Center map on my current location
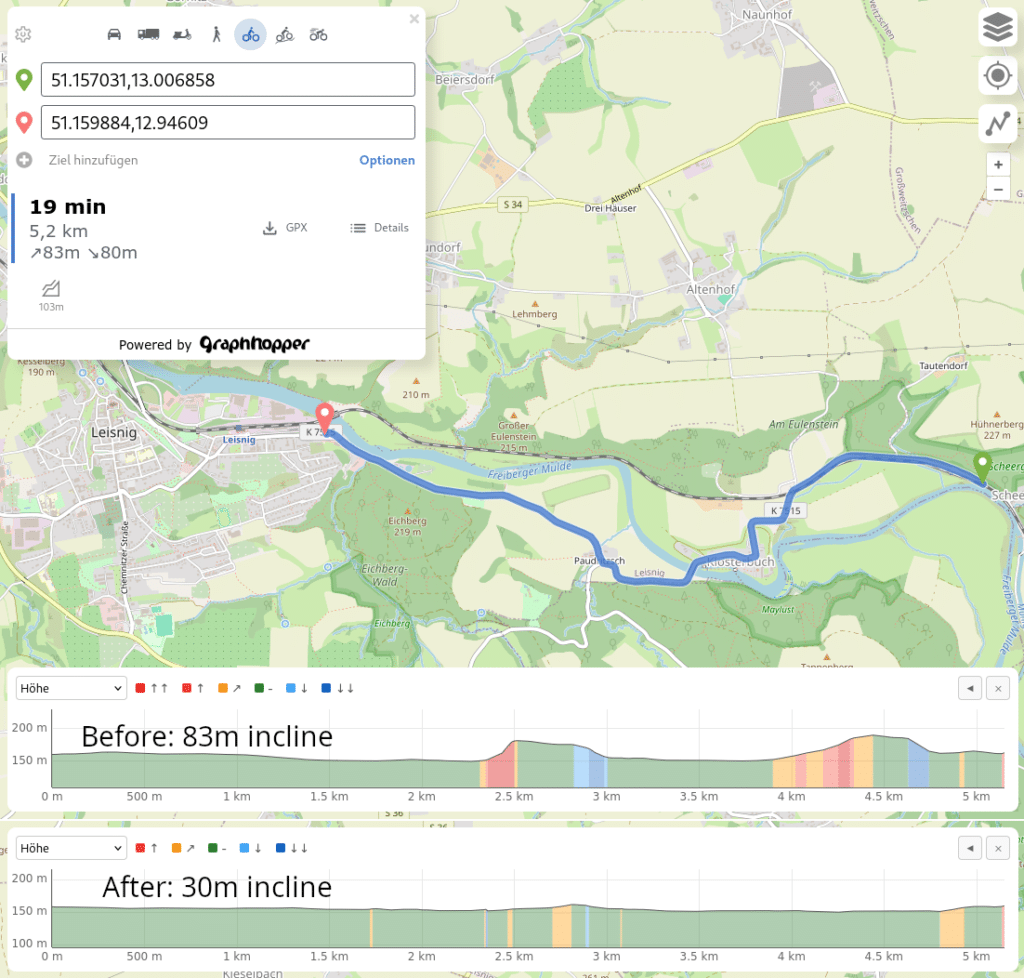This screenshot has height=978, width=1024. pyautogui.click(x=997, y=76)
